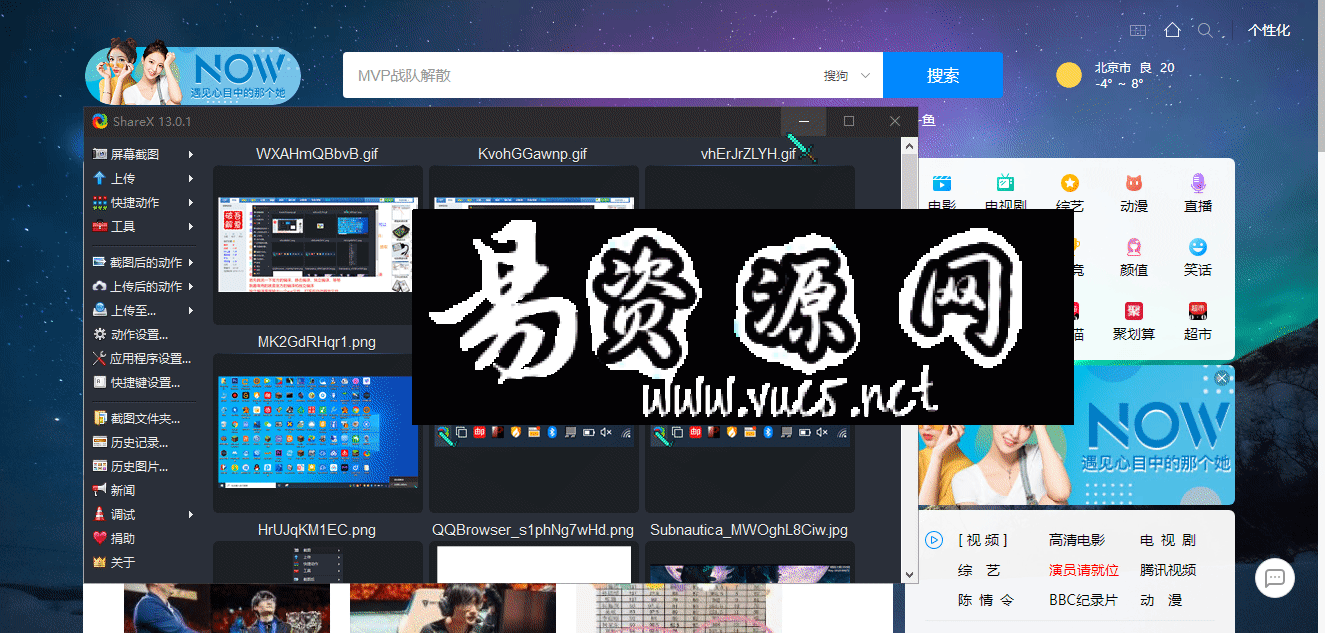Click ShareX scrollbar up arrow
Viewport: 1325px width, 633px height.
tap(909, 146)
